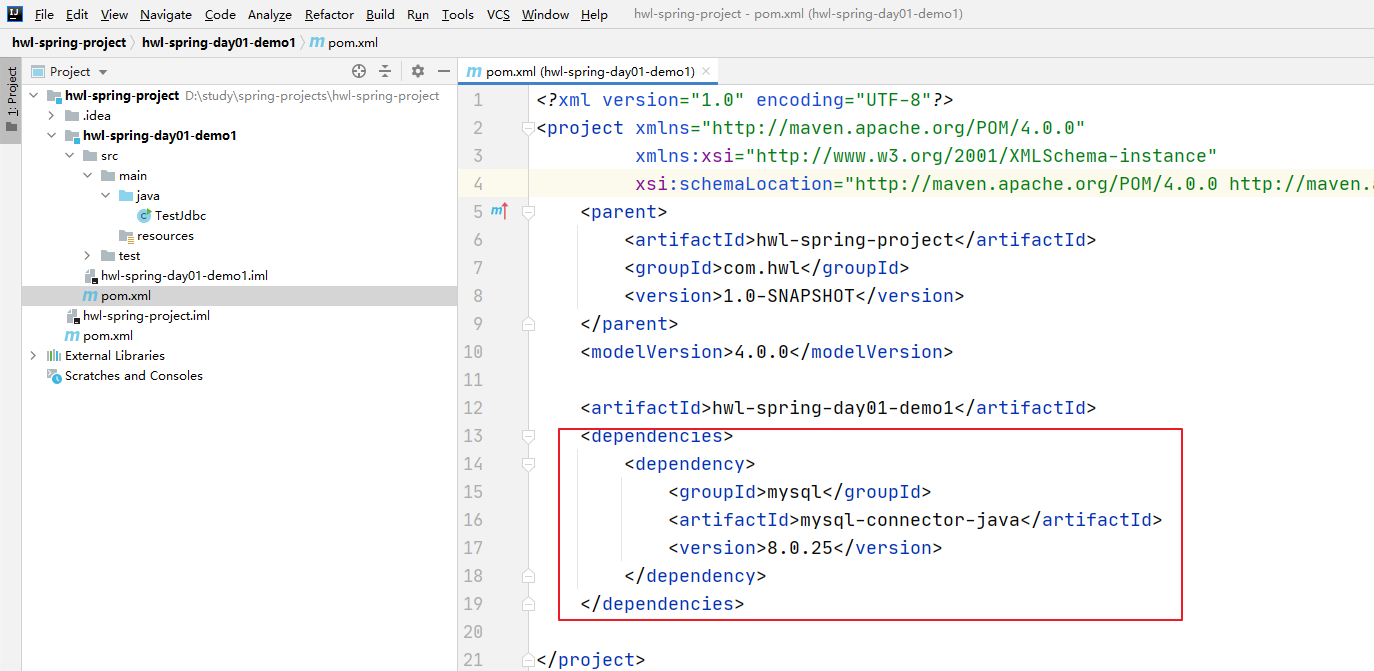Select selected pom.xml under demo1 module

(126, 296)
